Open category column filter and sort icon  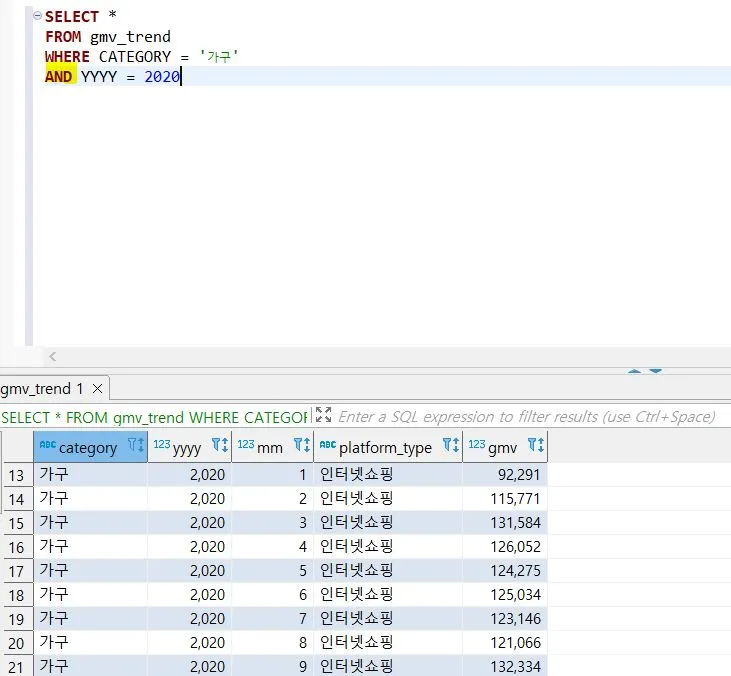[x=136, y=445]
